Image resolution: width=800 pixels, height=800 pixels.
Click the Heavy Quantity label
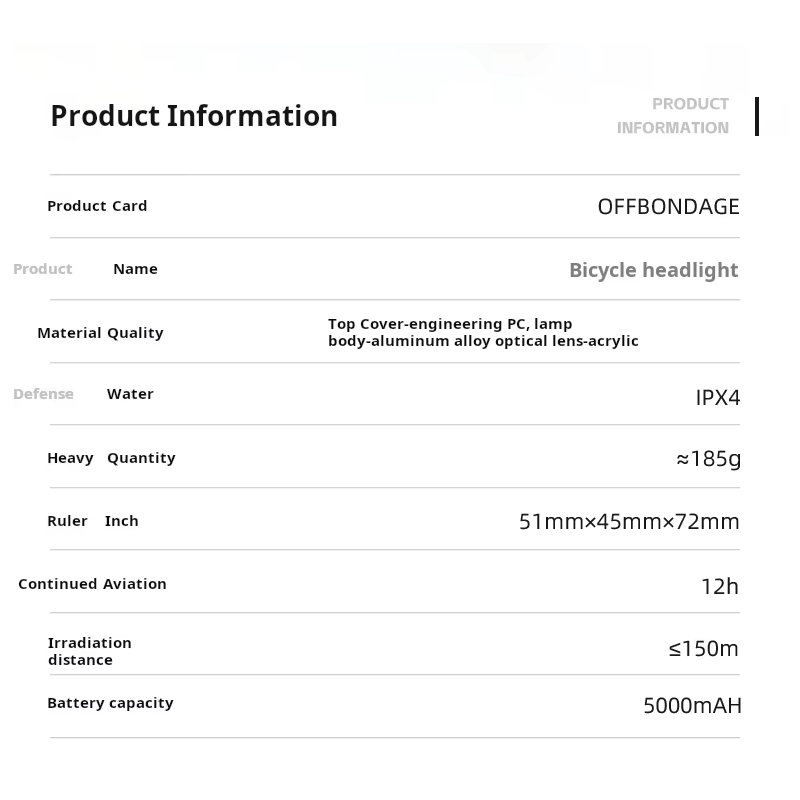pyautogui.click(x=111, y=458)
